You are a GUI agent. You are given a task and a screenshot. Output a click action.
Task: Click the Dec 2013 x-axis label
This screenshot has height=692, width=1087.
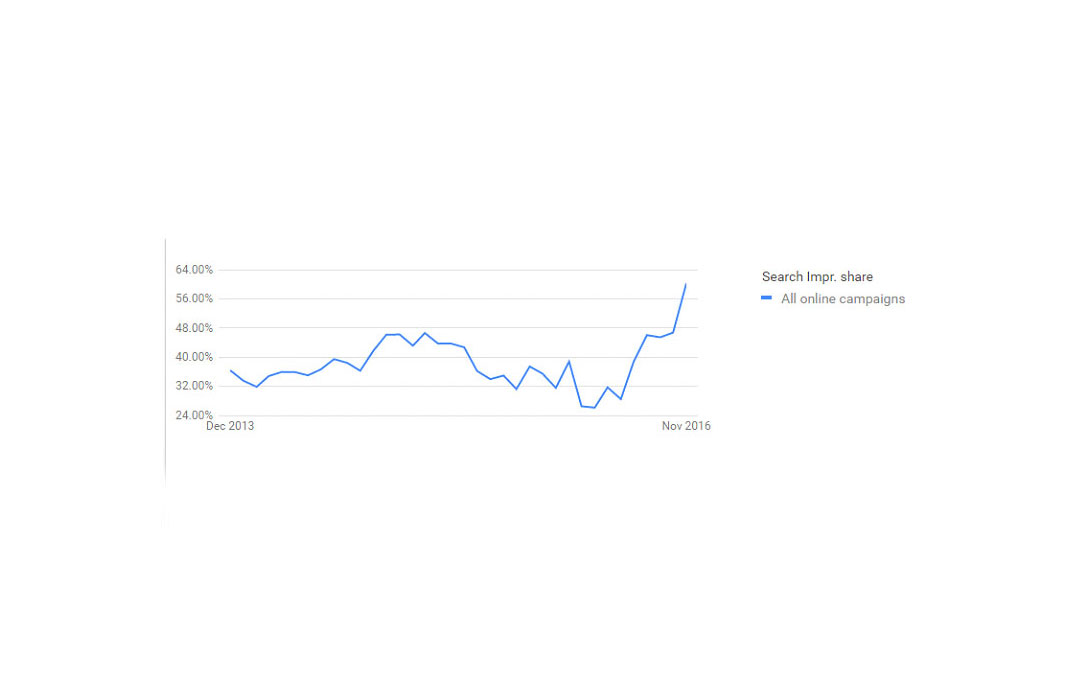pyautogui.click(x=230, y=426)
